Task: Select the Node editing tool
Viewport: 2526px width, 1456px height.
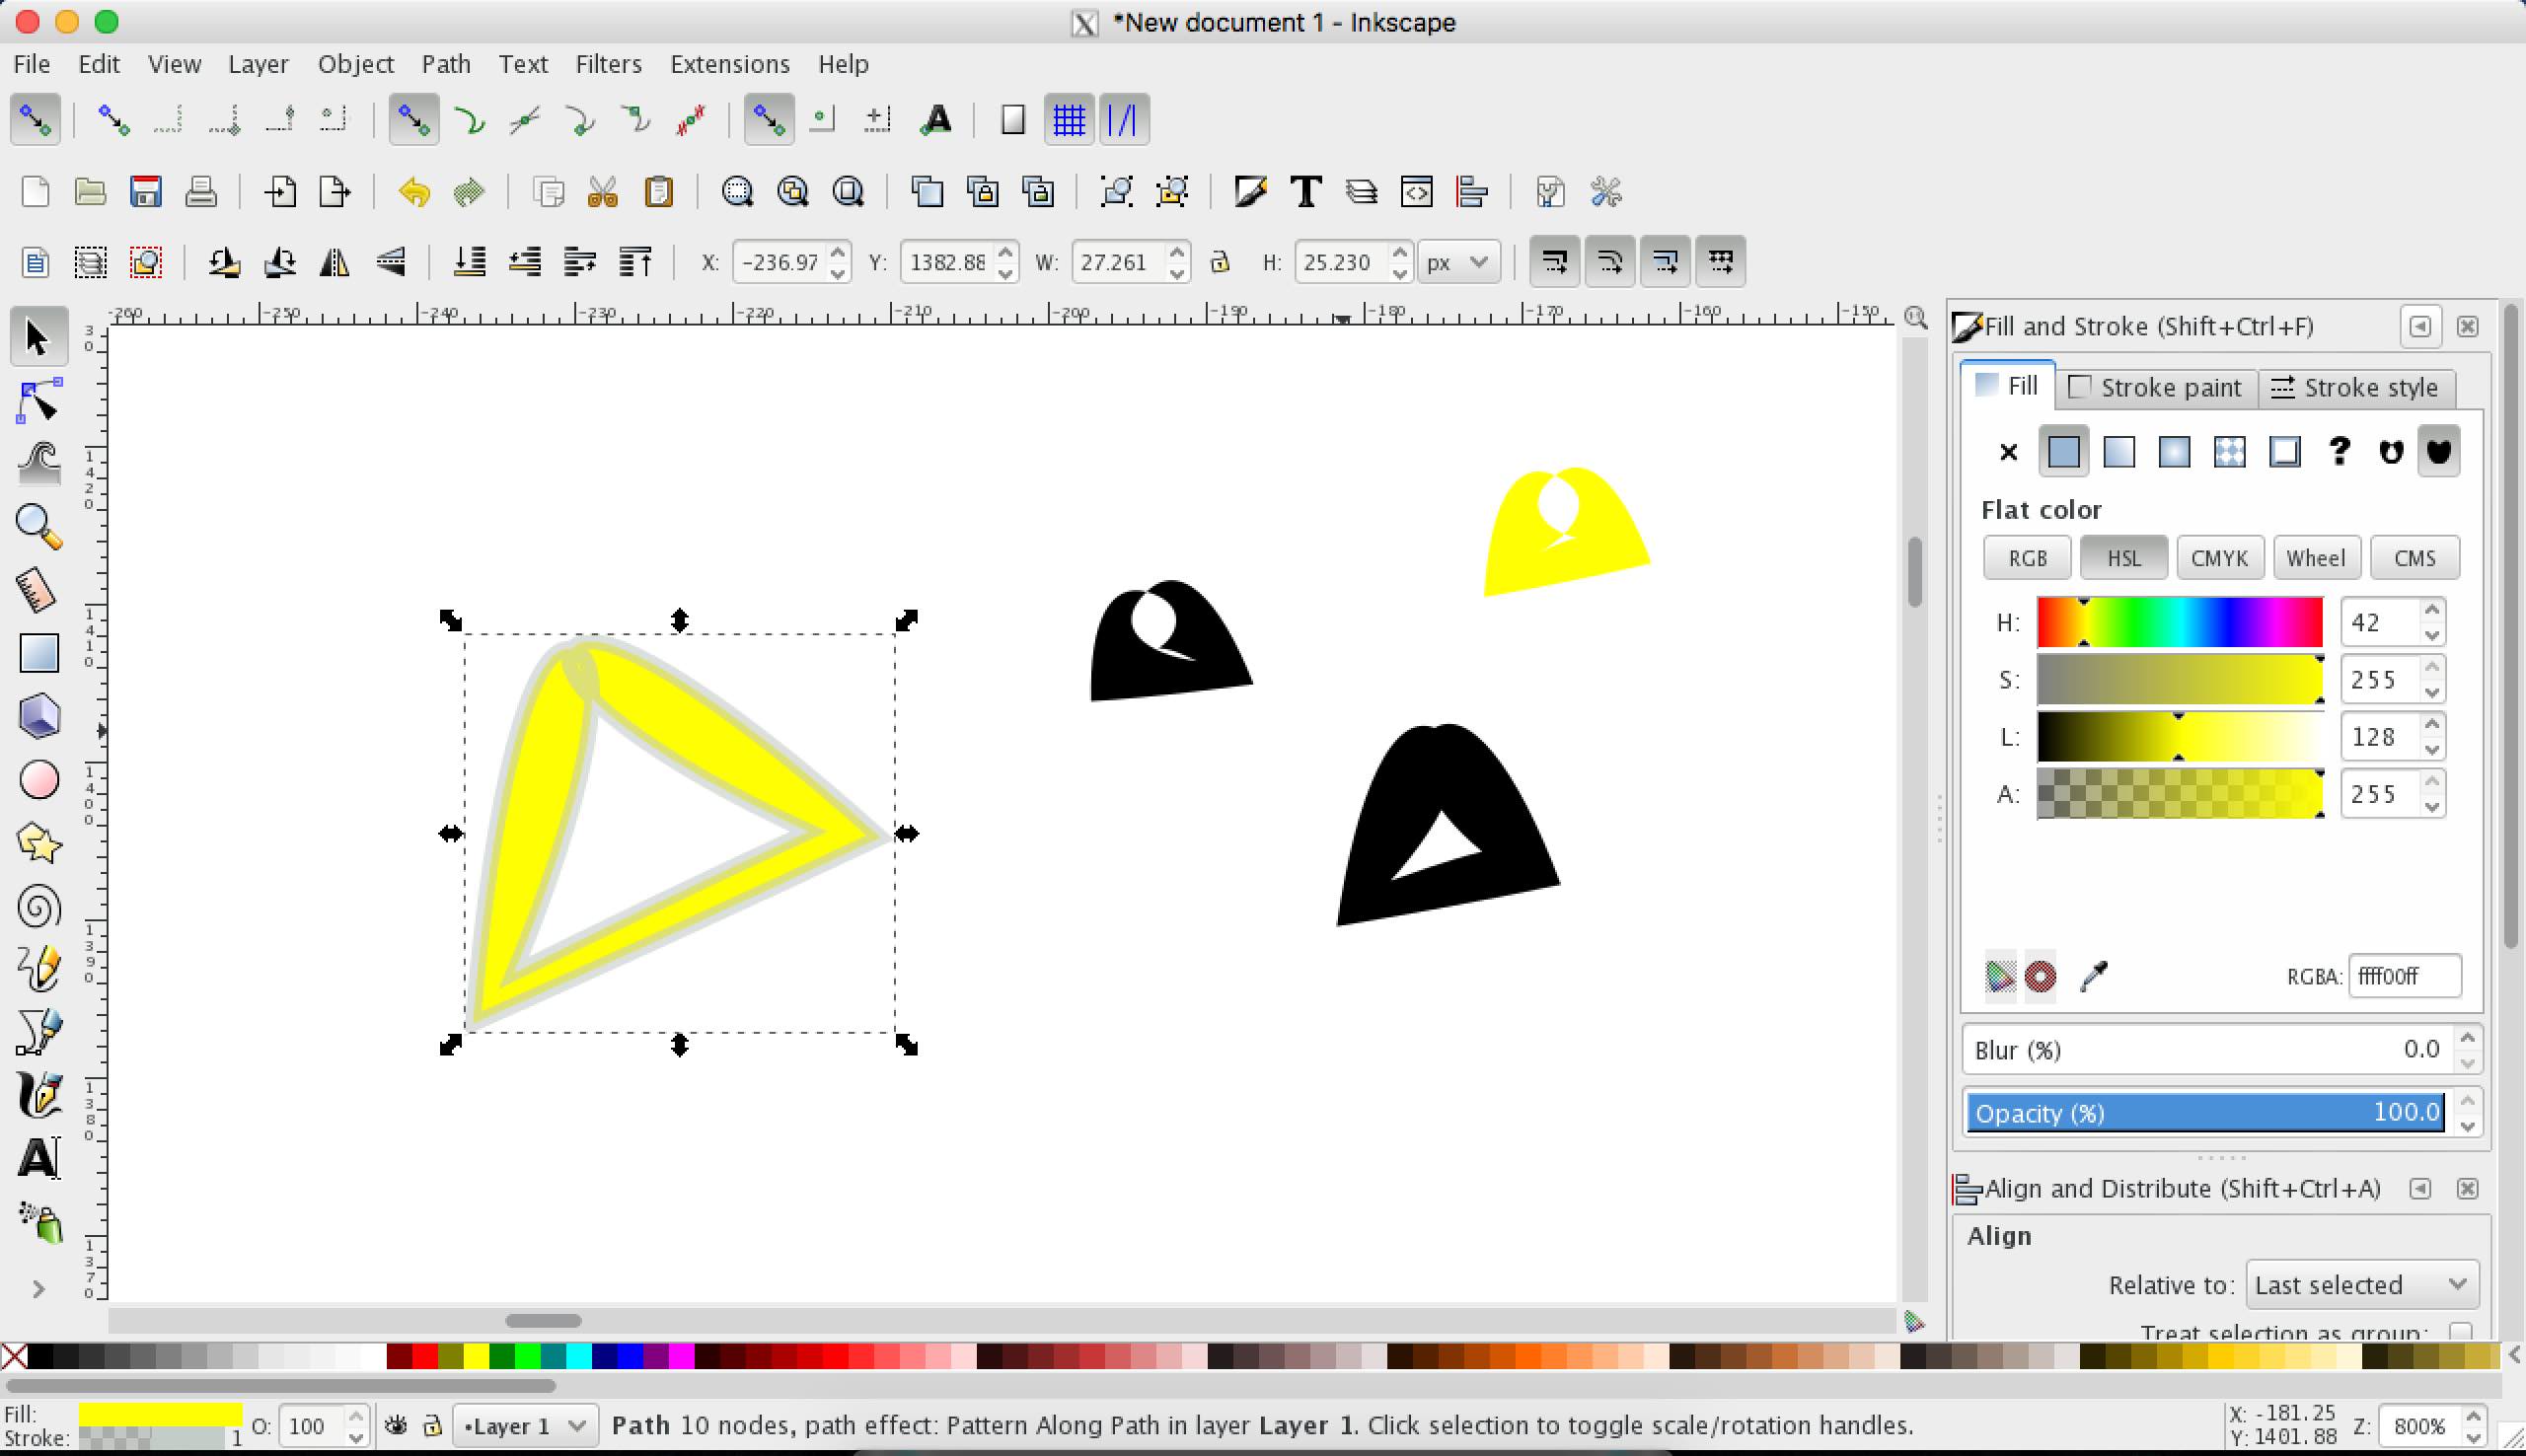Action: coord(40,400)
